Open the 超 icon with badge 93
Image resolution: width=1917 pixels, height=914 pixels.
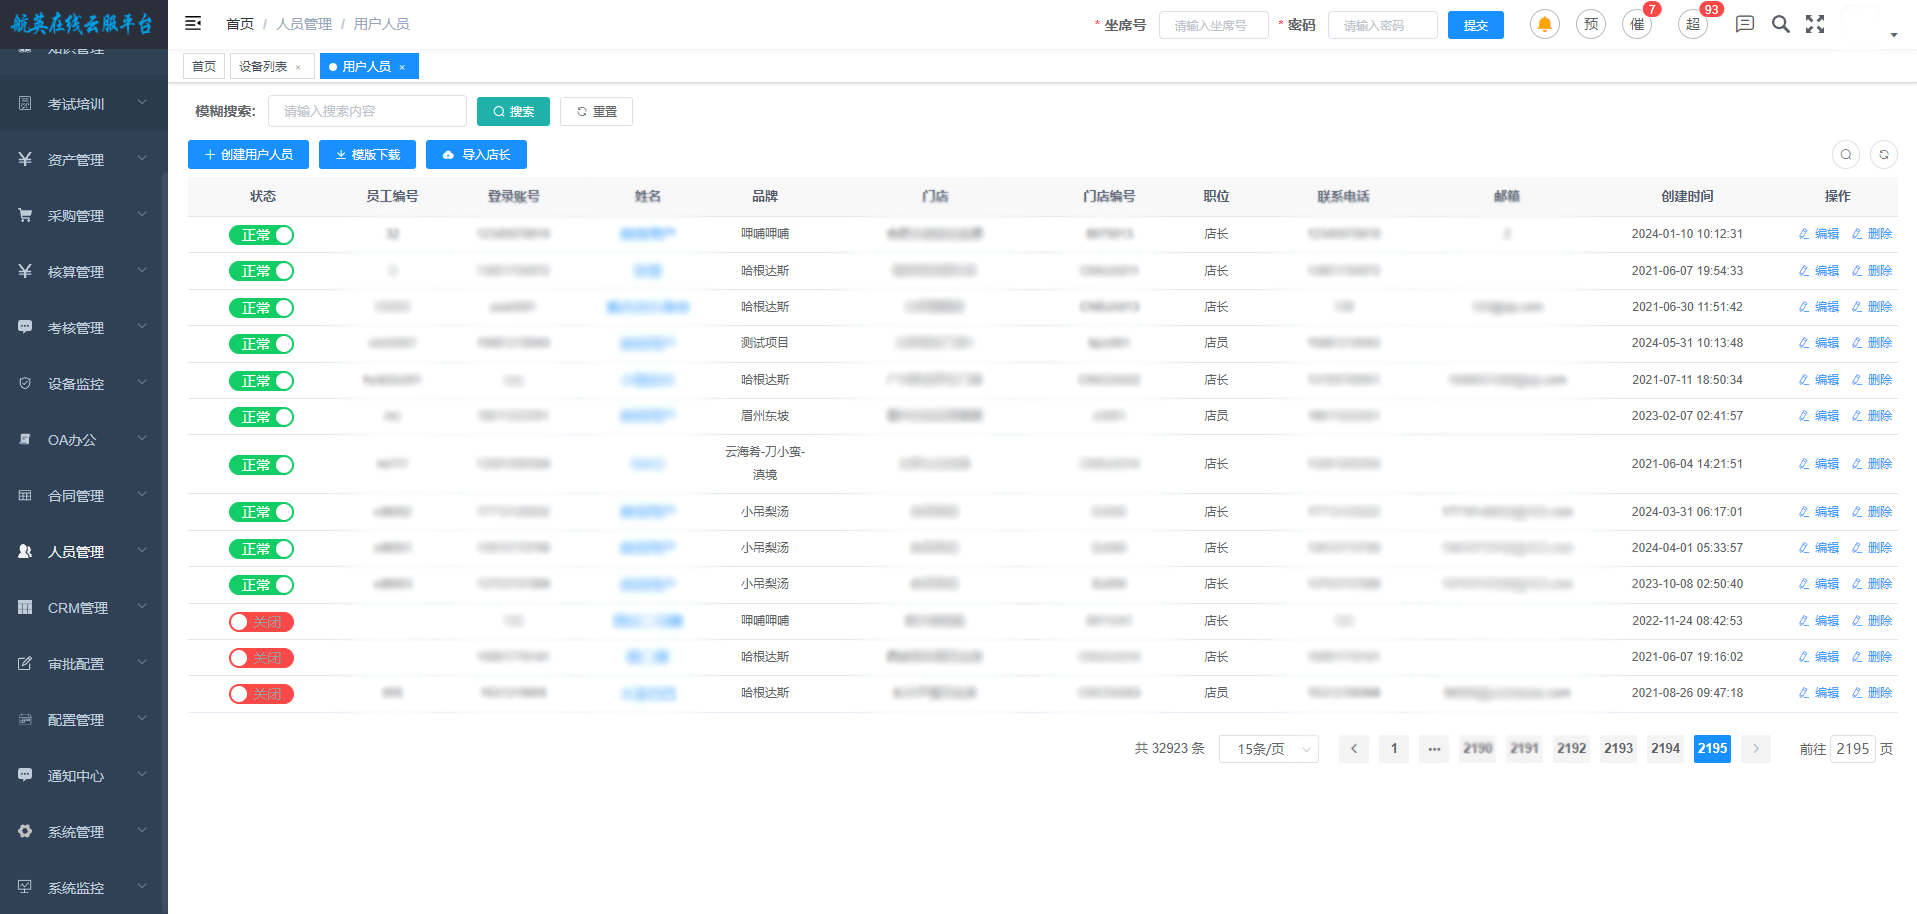coord(1692,24)
